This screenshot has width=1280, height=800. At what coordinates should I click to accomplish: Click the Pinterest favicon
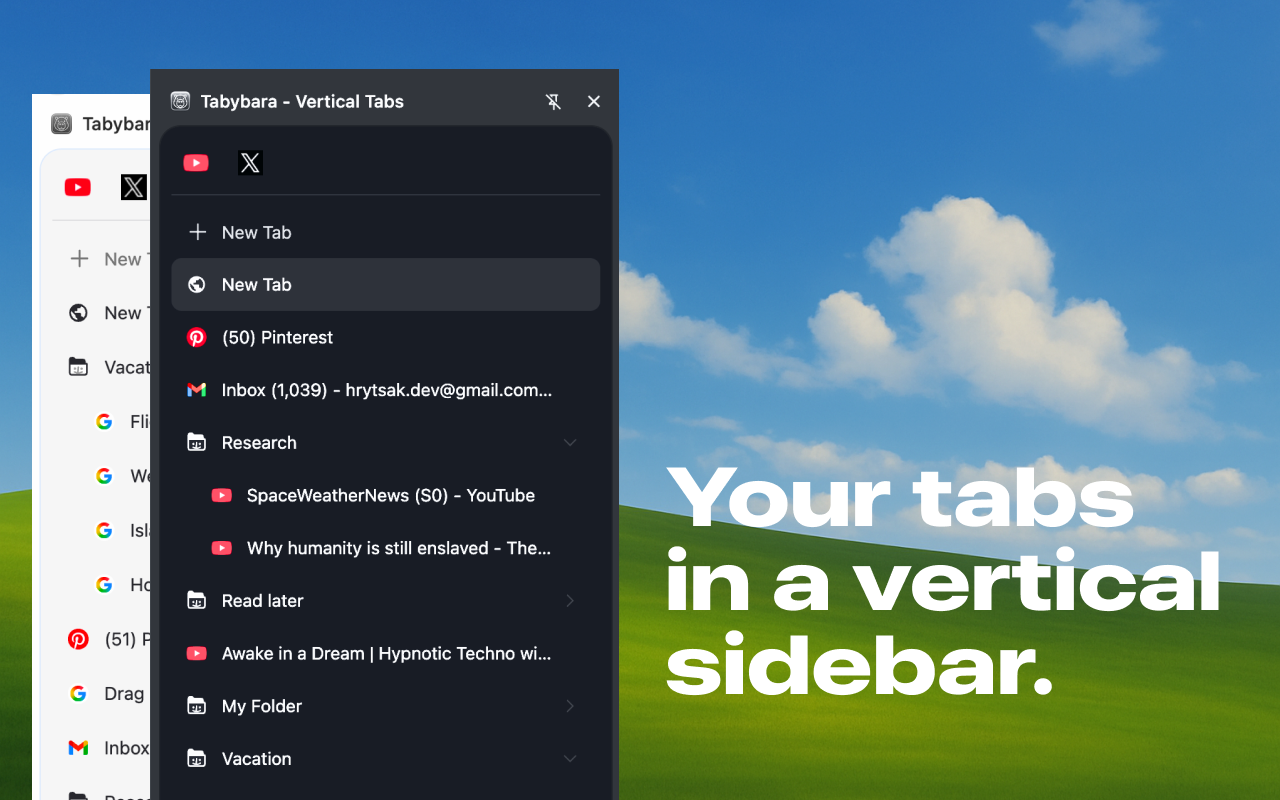point(197,337)
